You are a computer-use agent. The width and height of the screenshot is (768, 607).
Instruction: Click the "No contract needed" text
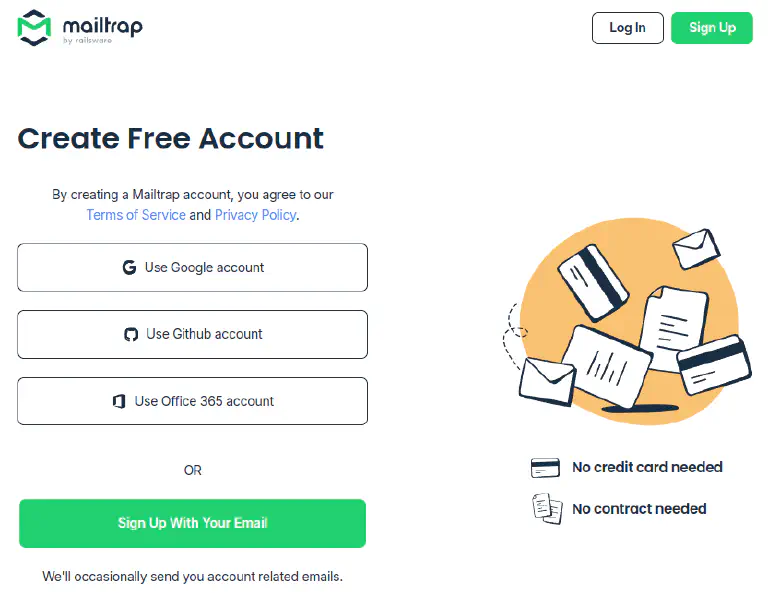coord(639,508)
